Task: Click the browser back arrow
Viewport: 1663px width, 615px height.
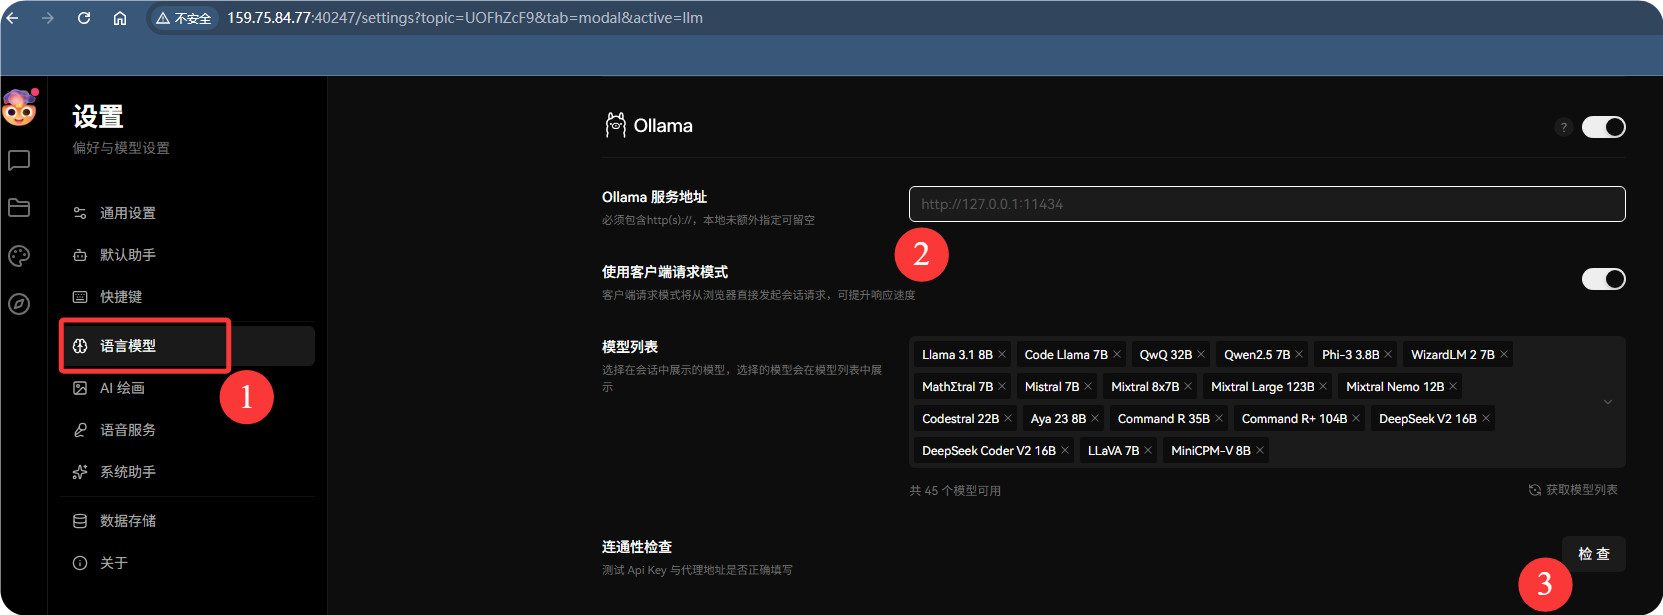Action: pos(12,18)
